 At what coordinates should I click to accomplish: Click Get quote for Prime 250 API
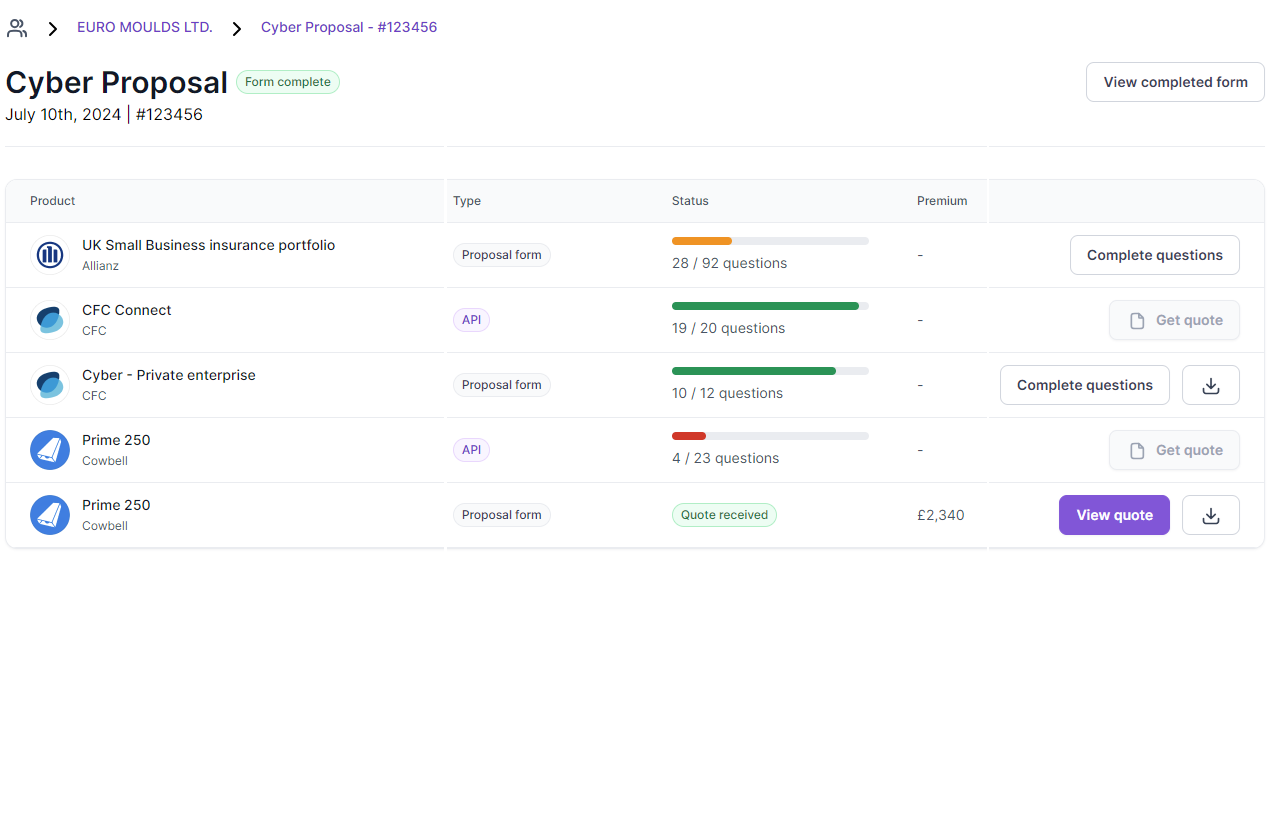1174,450
